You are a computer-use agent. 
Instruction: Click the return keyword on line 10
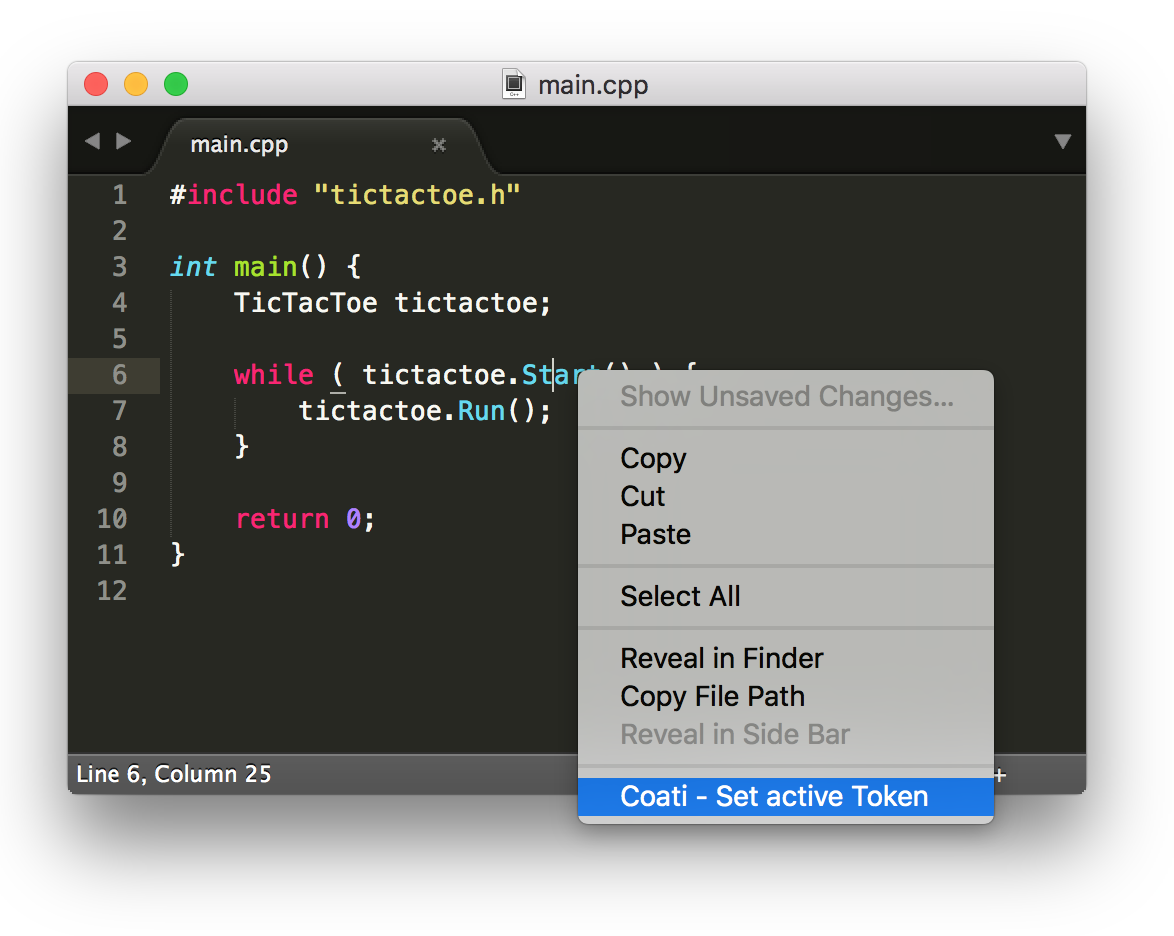[282, 519]
